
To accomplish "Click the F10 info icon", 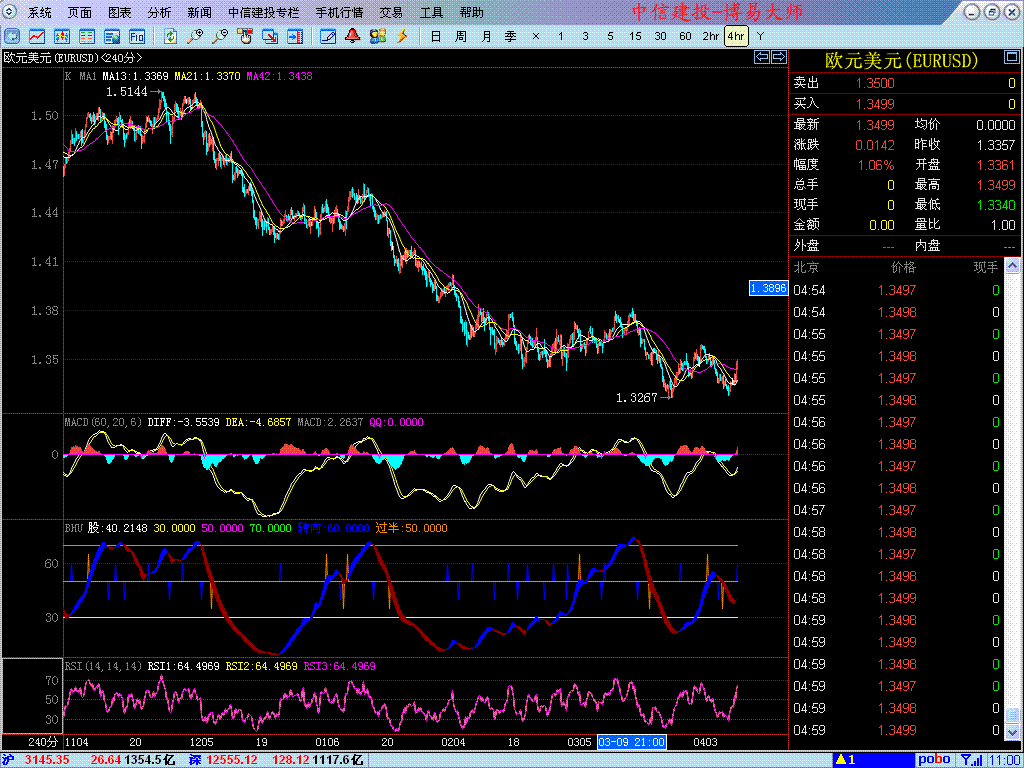I will (x=137, y=36).
